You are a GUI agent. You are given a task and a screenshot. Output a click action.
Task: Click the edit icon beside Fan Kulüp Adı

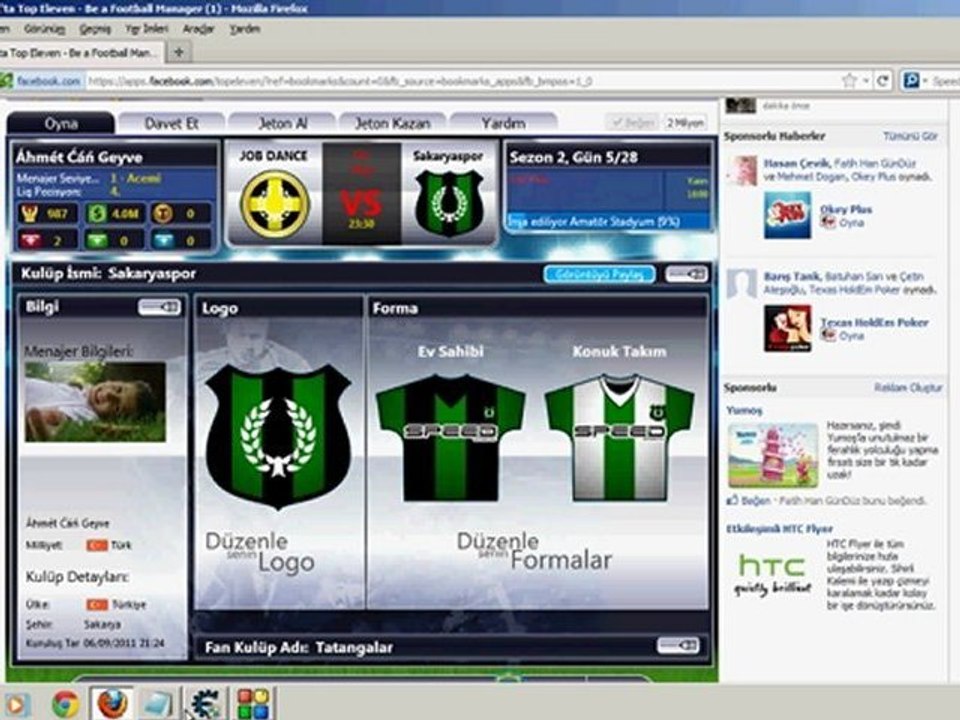(x=678, y=645)
